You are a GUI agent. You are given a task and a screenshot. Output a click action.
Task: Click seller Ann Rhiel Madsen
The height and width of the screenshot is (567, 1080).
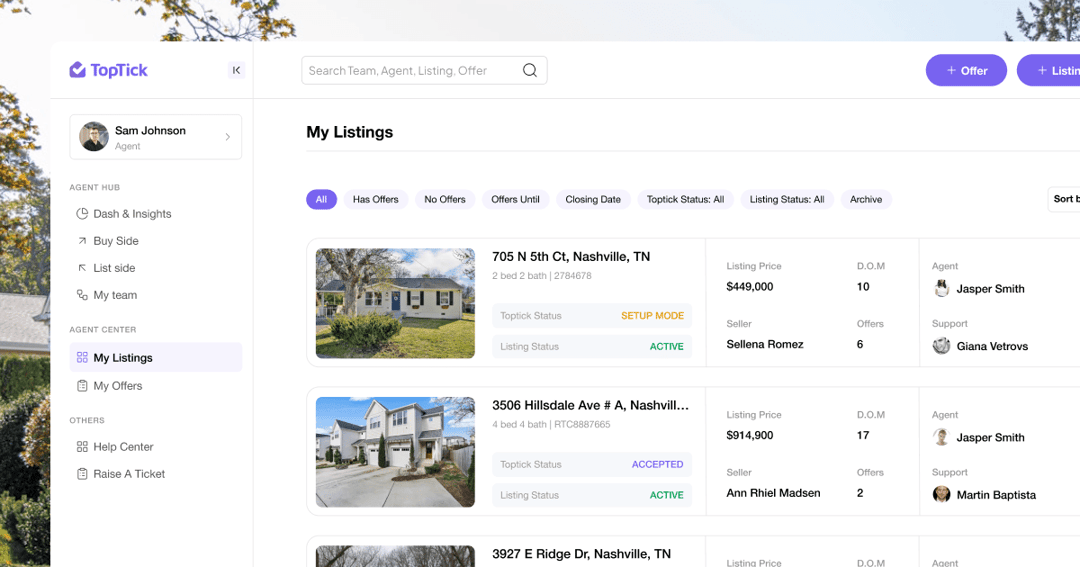tap(773, 493)
